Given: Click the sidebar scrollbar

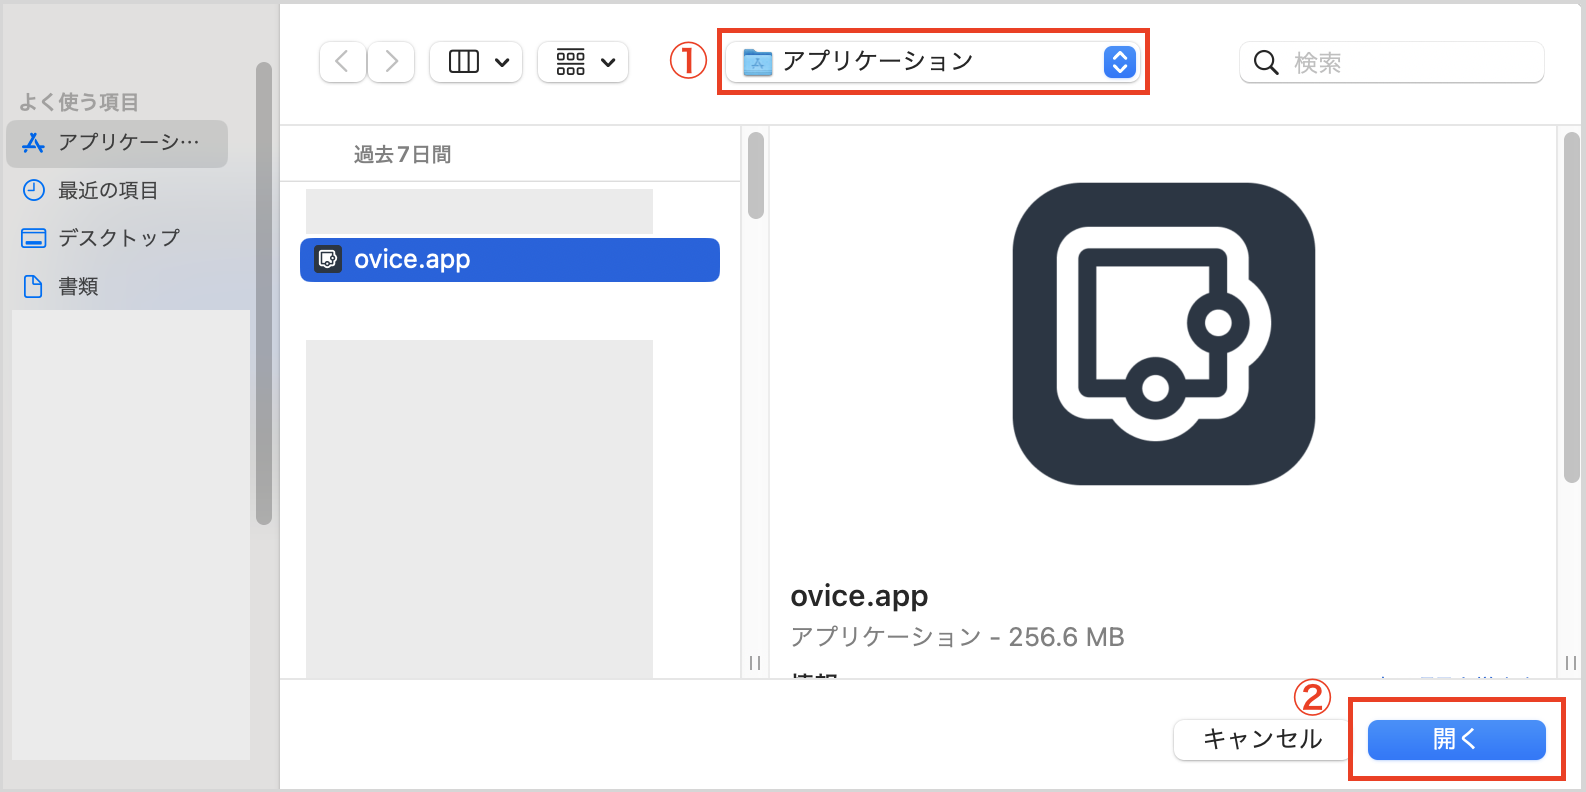Looking at the screenshot, I should (264, 293).
